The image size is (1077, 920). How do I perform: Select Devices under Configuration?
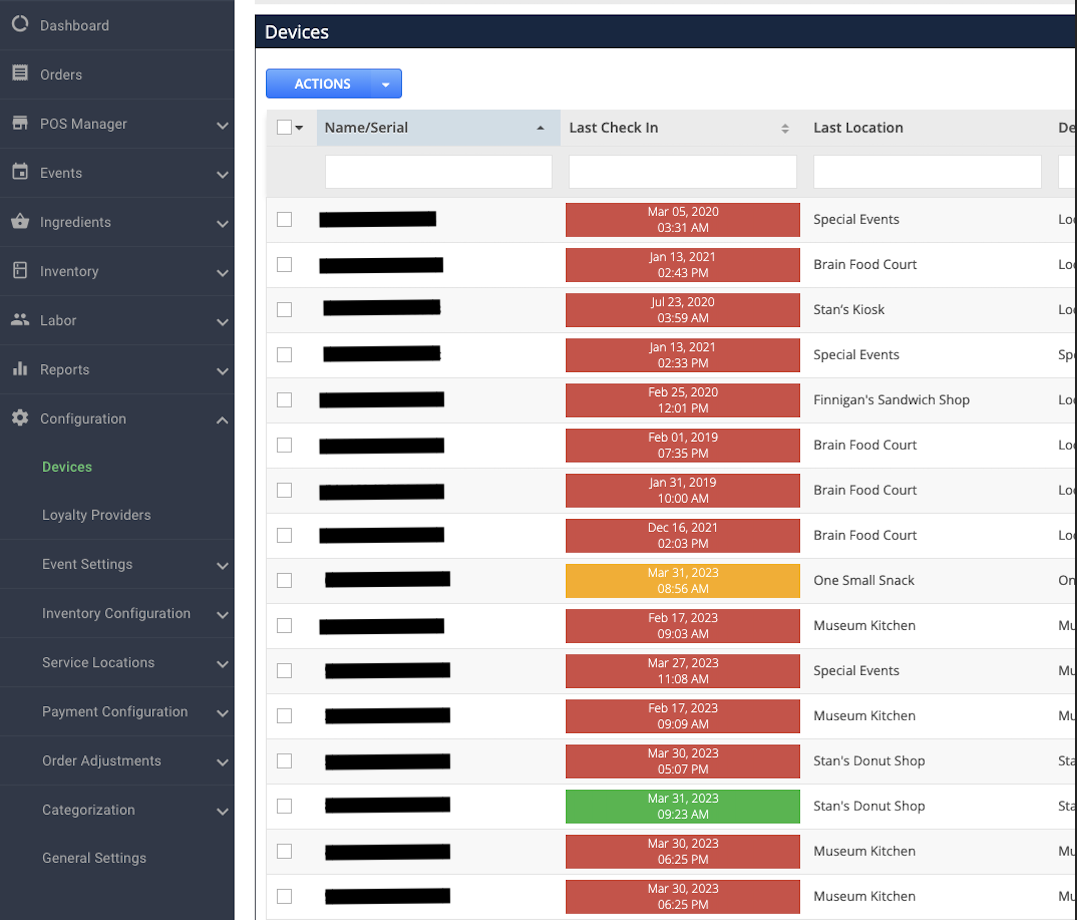pos(67,467)
